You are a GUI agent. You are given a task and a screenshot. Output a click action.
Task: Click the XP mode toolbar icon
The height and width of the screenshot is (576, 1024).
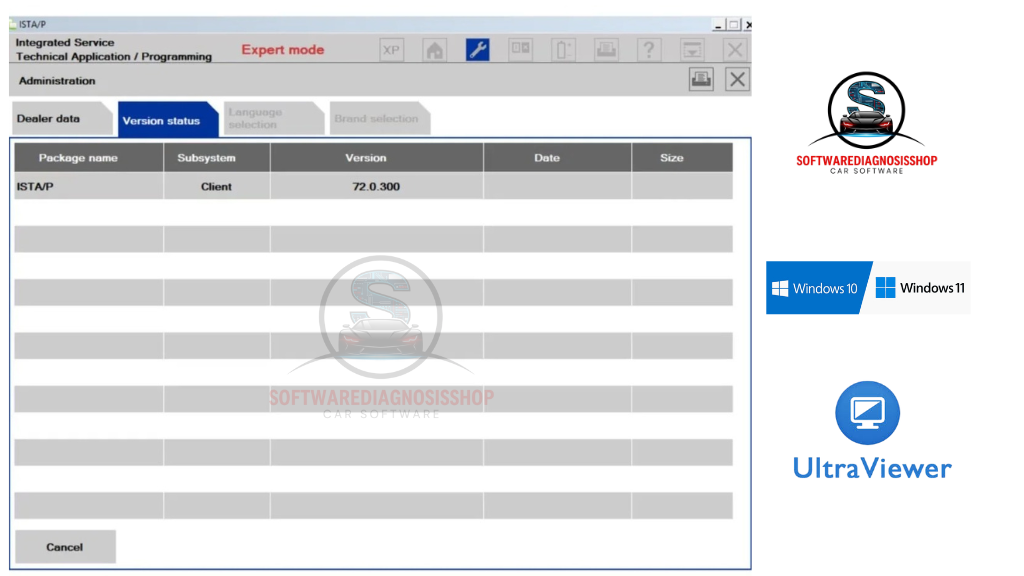[x=391, y=50]
